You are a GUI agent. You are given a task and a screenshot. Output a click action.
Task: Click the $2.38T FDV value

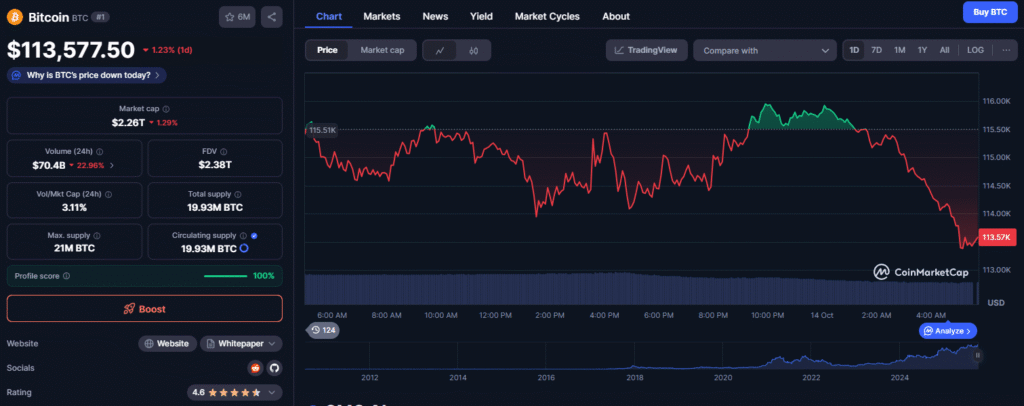tap(215, 165)
